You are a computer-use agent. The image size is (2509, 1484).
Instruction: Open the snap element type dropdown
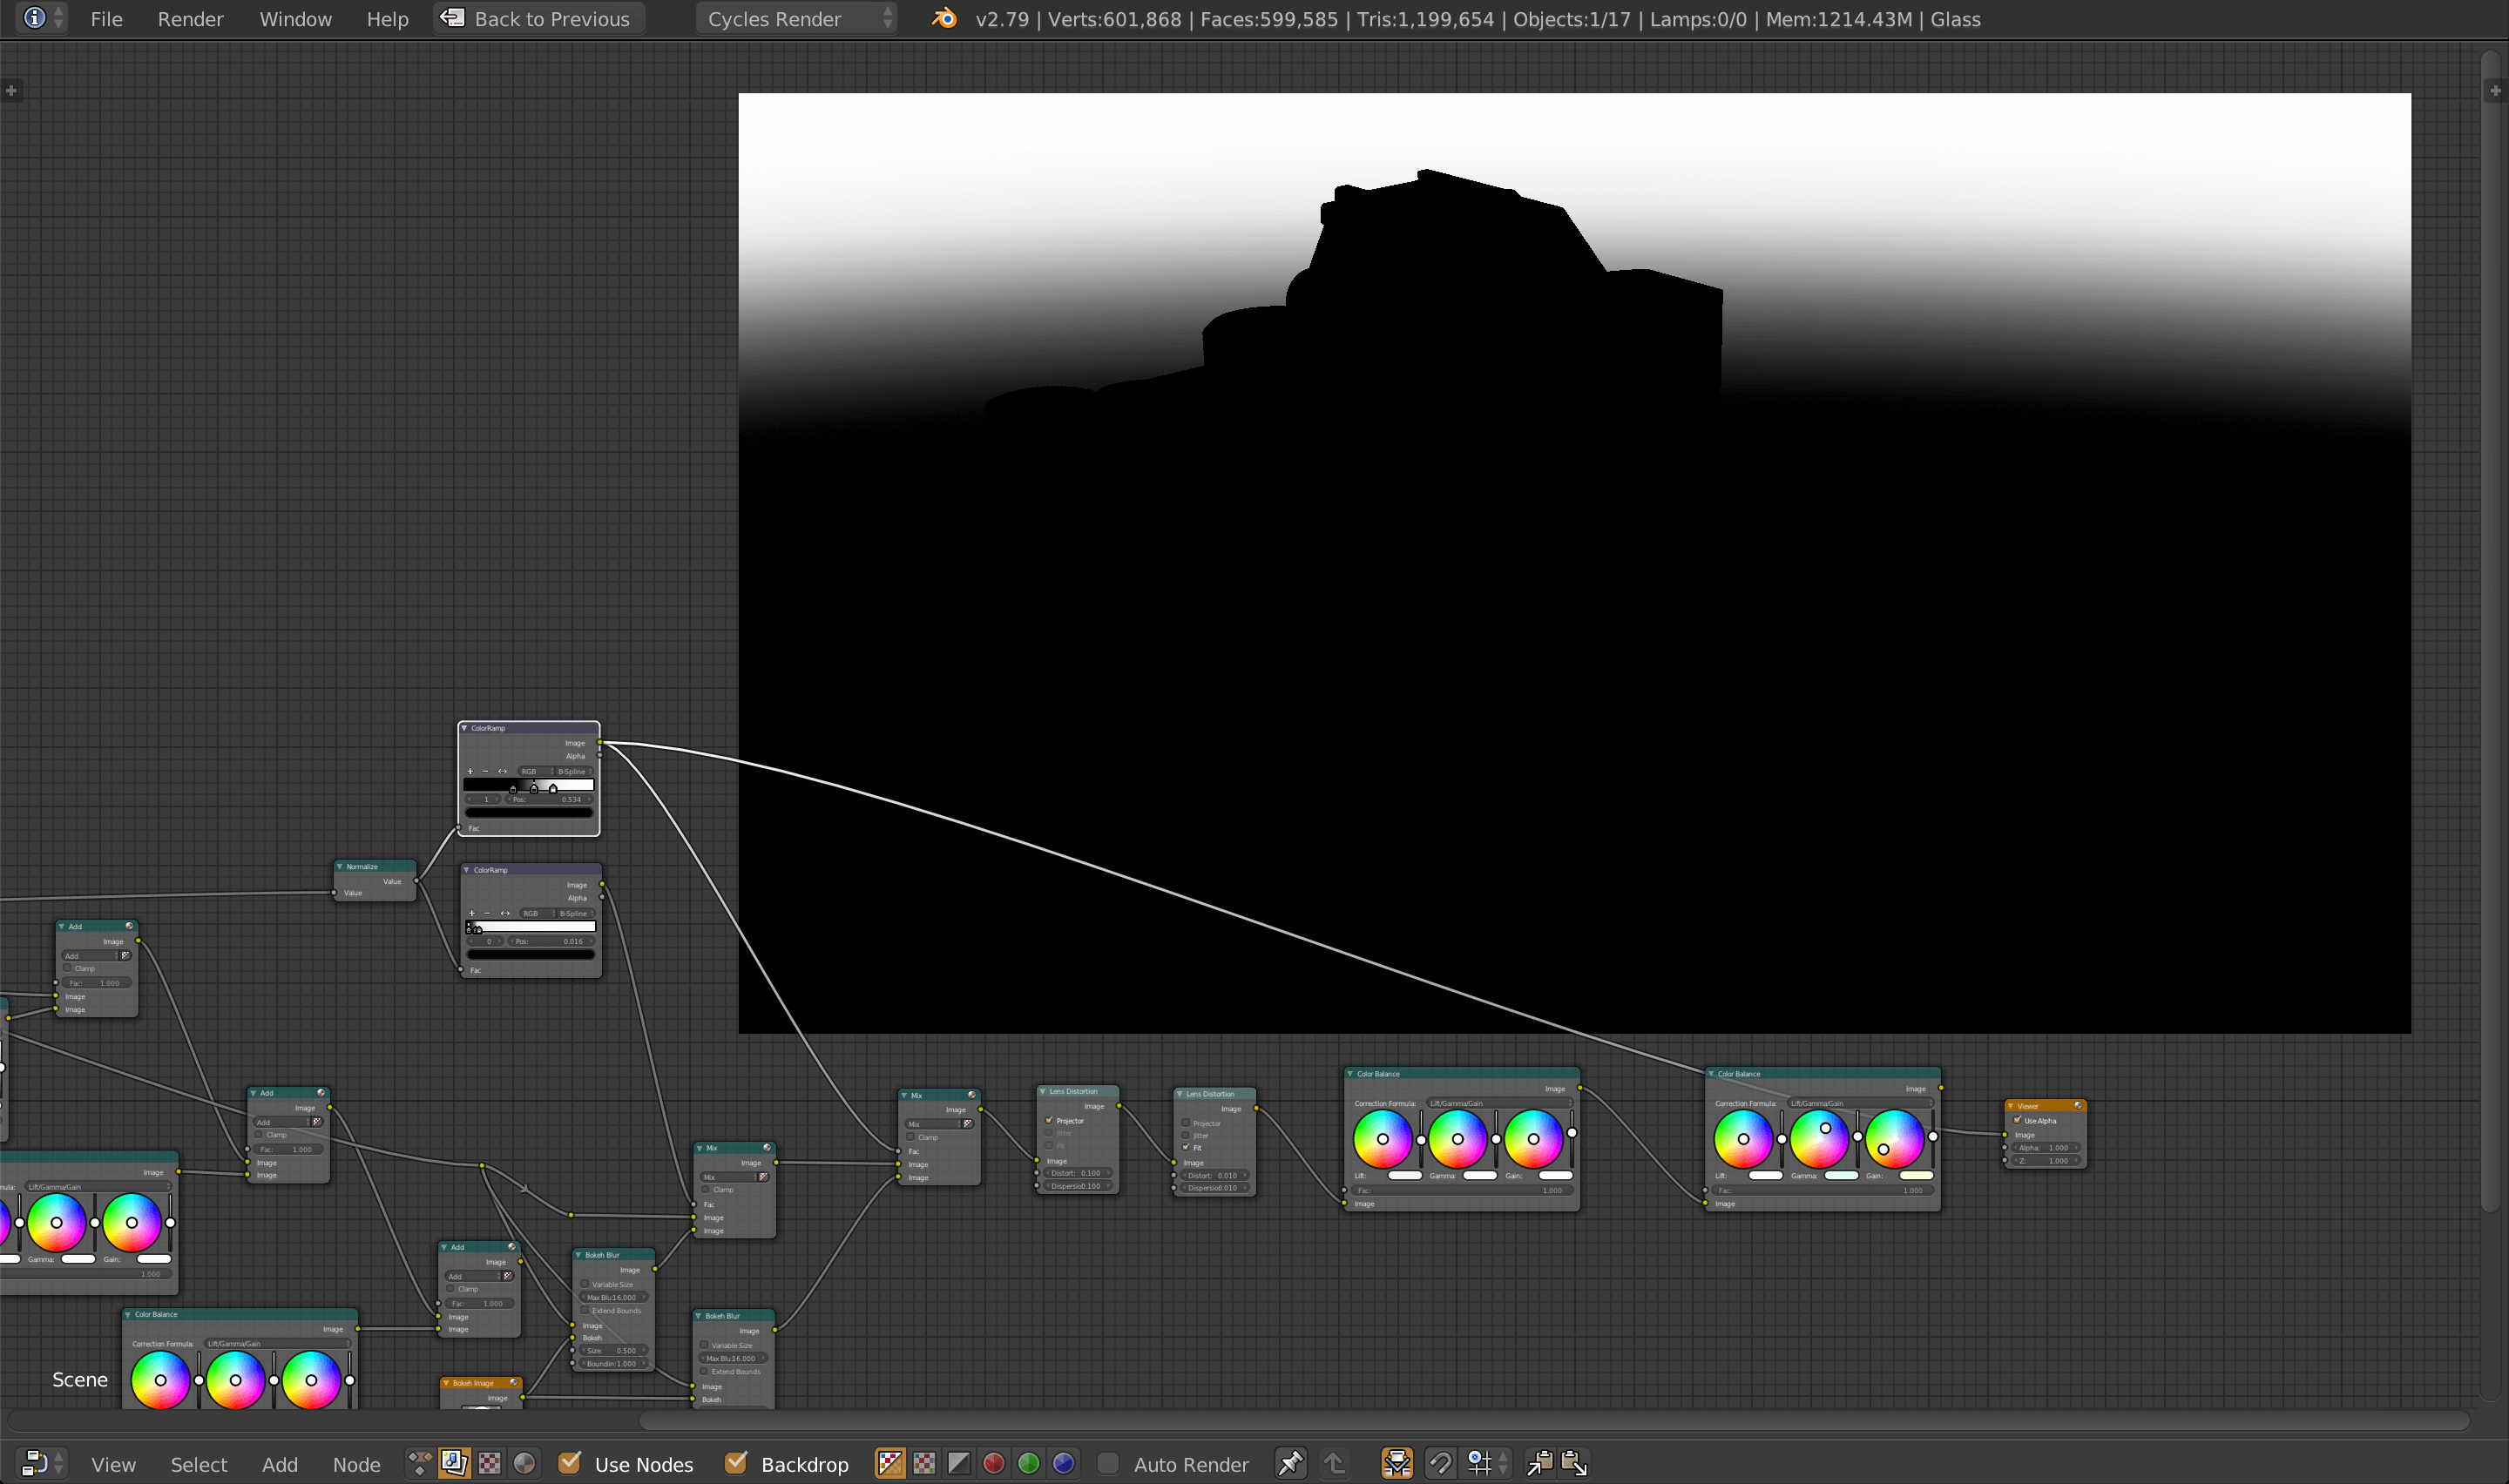point(1487,1464)
